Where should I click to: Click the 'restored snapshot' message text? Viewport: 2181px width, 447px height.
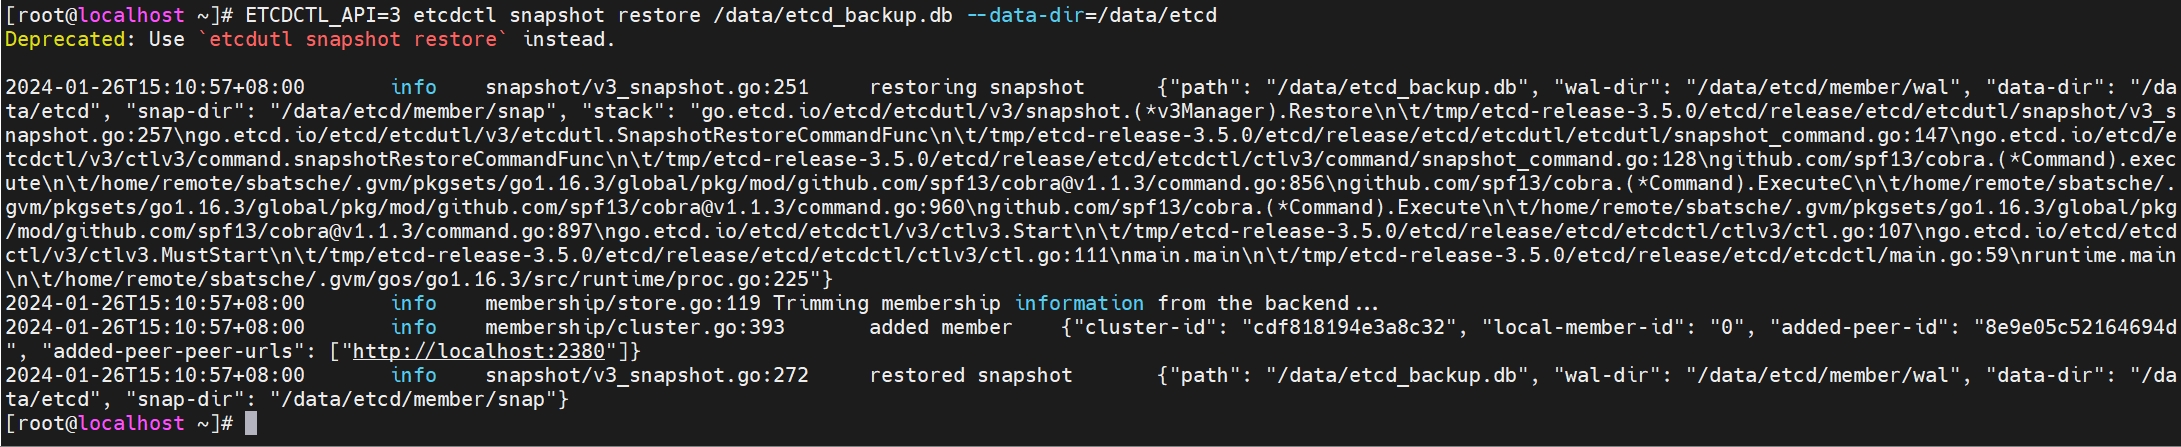[971, 375]
